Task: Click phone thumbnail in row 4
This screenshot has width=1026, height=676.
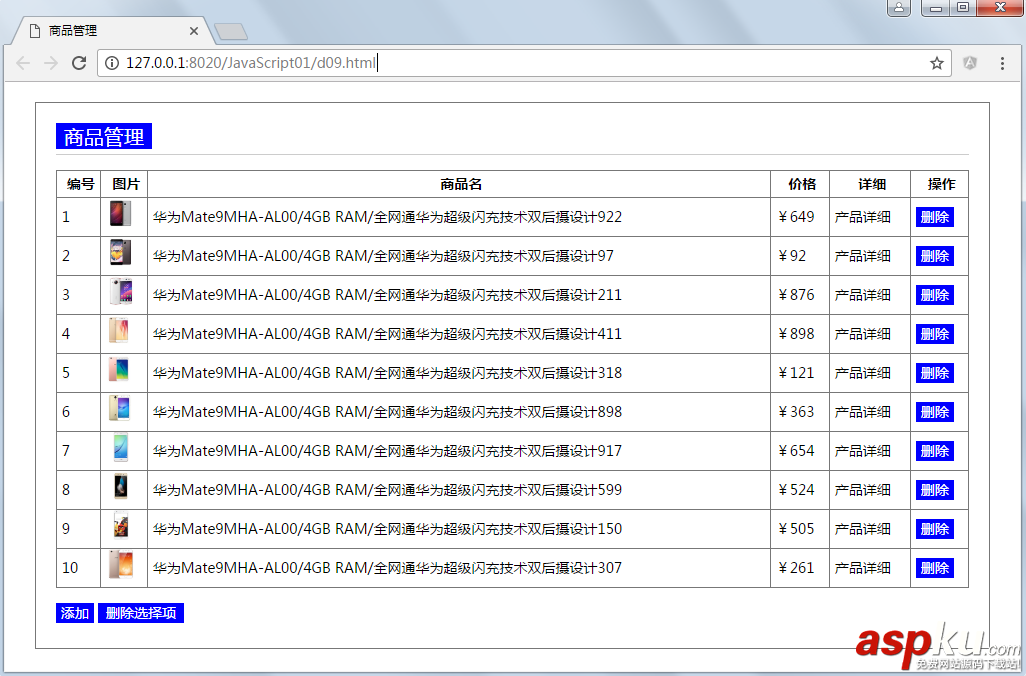Action: tap(119, 330)
